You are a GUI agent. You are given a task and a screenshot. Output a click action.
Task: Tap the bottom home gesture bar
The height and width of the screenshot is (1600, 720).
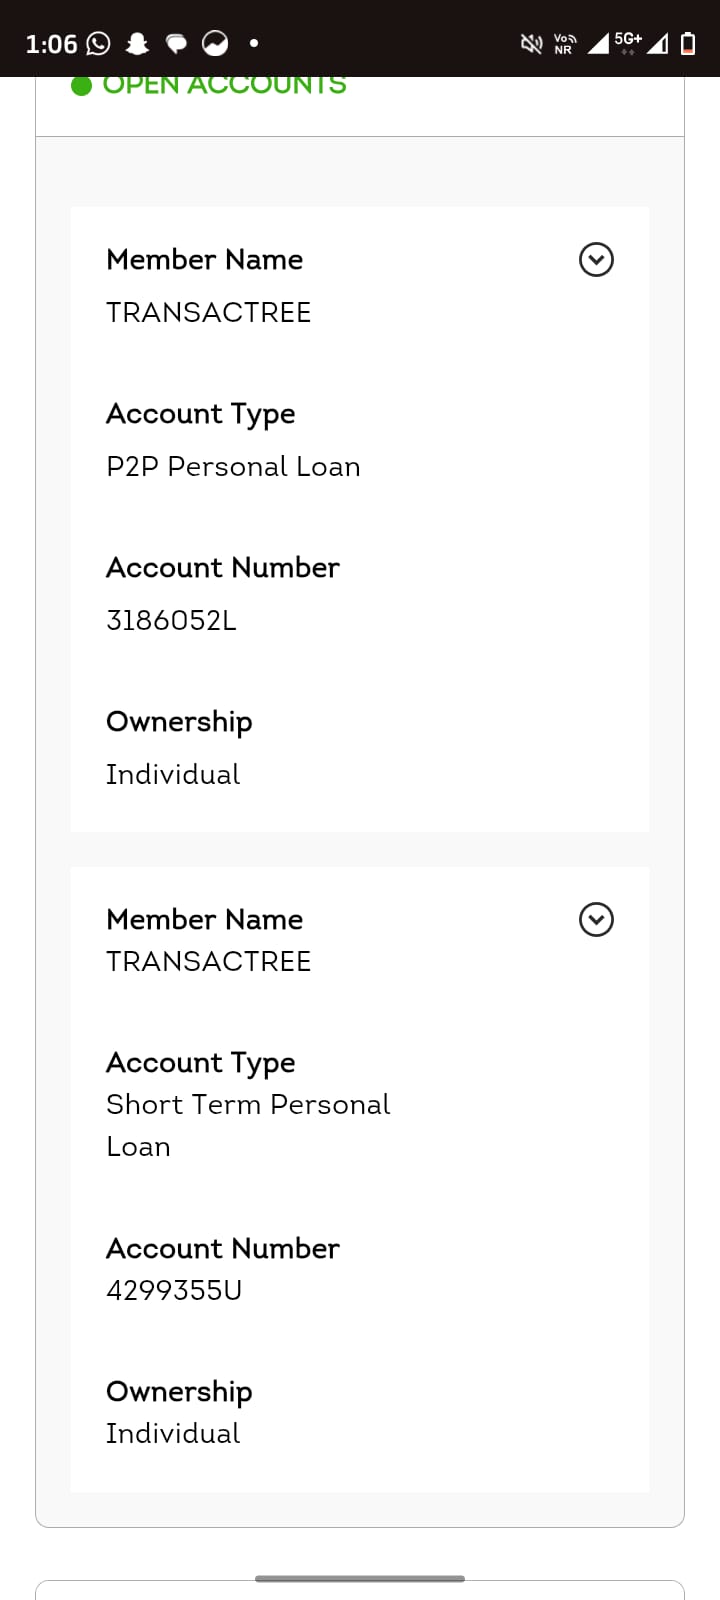tap(360, 1579)
